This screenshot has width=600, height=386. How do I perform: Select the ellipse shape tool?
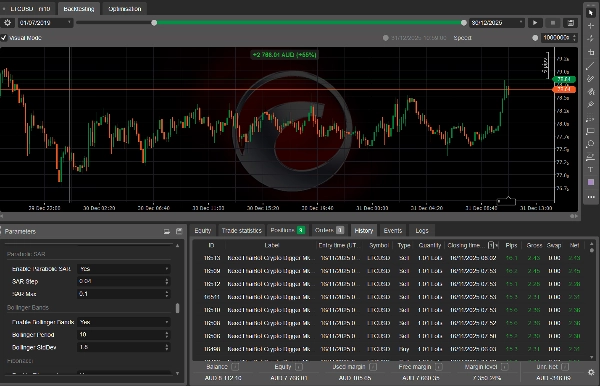591,144
